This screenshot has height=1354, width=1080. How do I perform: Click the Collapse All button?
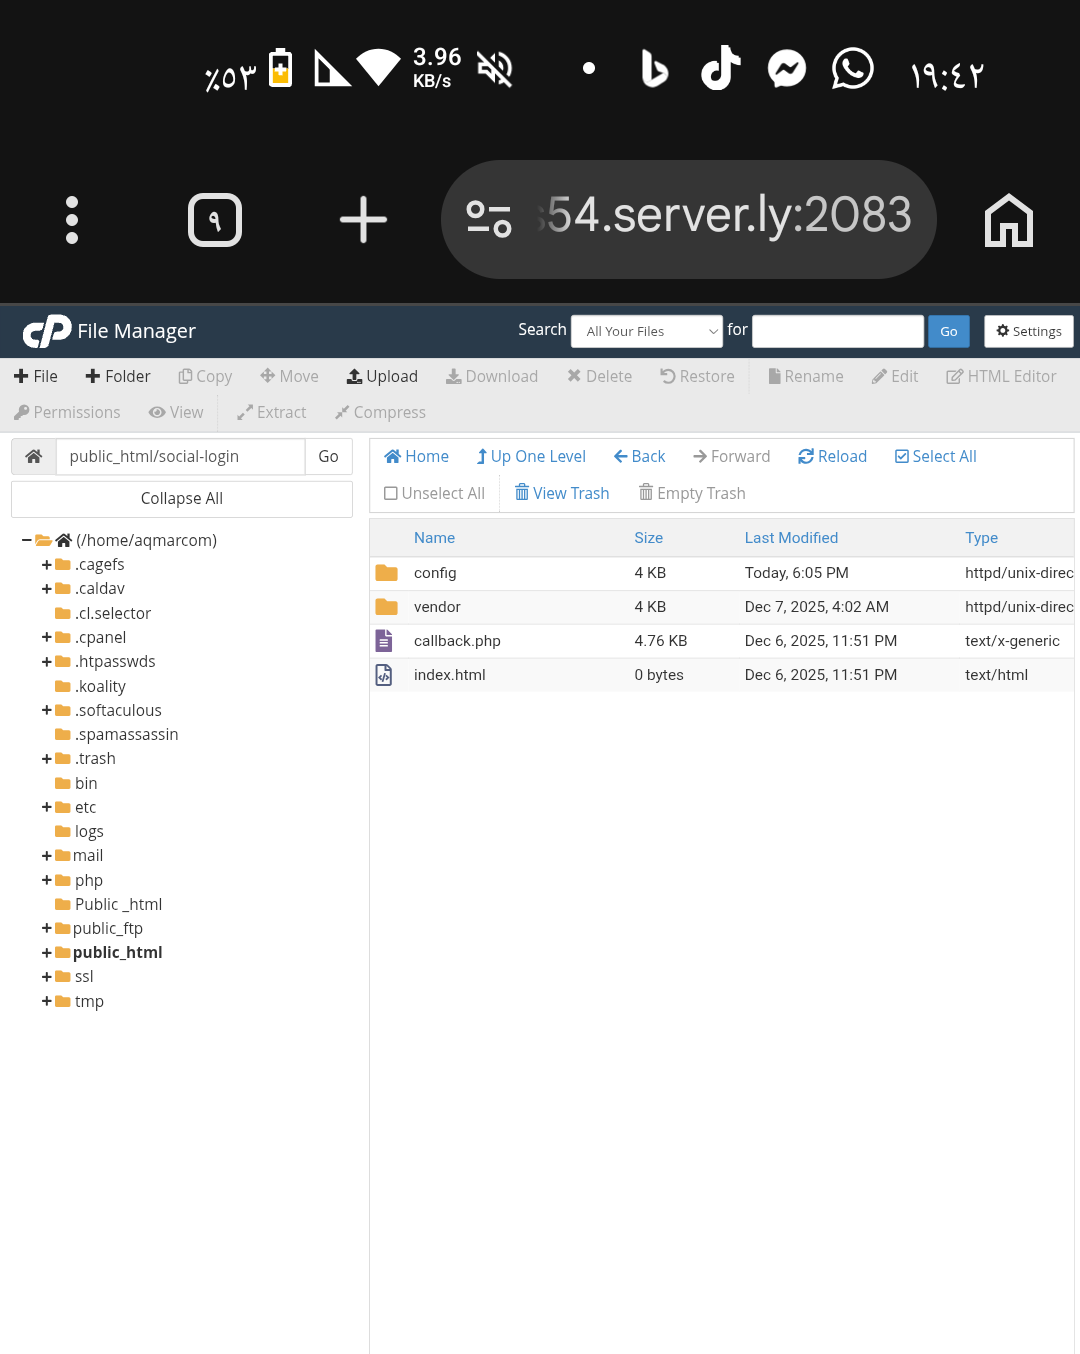(182, 499)
